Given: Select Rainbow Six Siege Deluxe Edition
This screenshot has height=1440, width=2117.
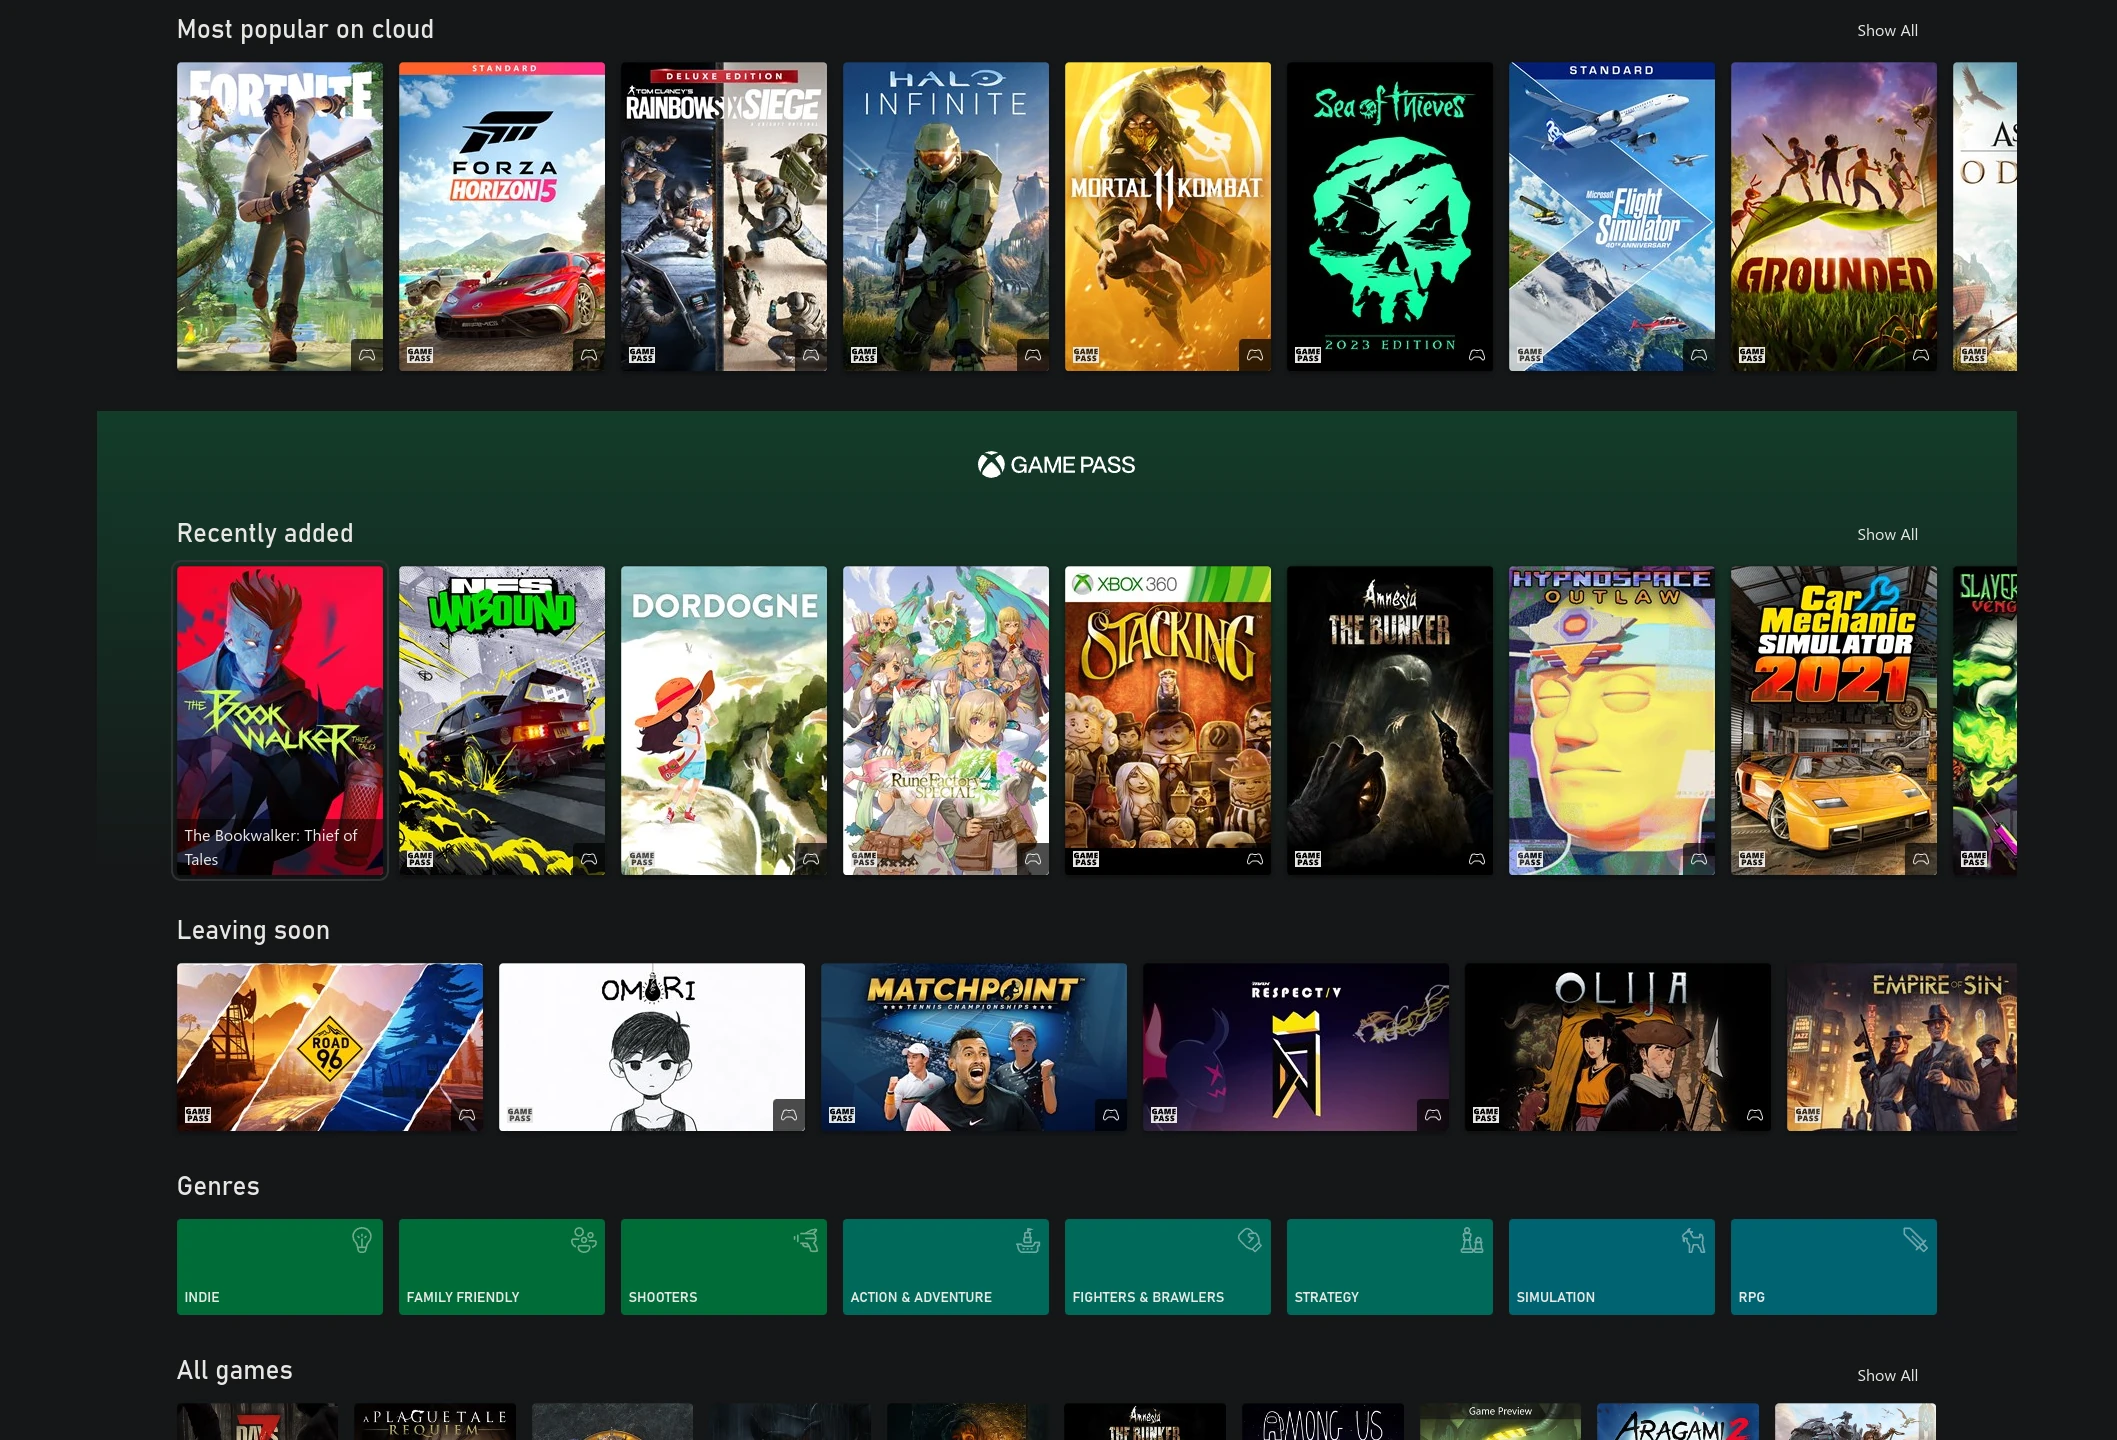Looking at the screenshot, I should (x=724, y=216).
